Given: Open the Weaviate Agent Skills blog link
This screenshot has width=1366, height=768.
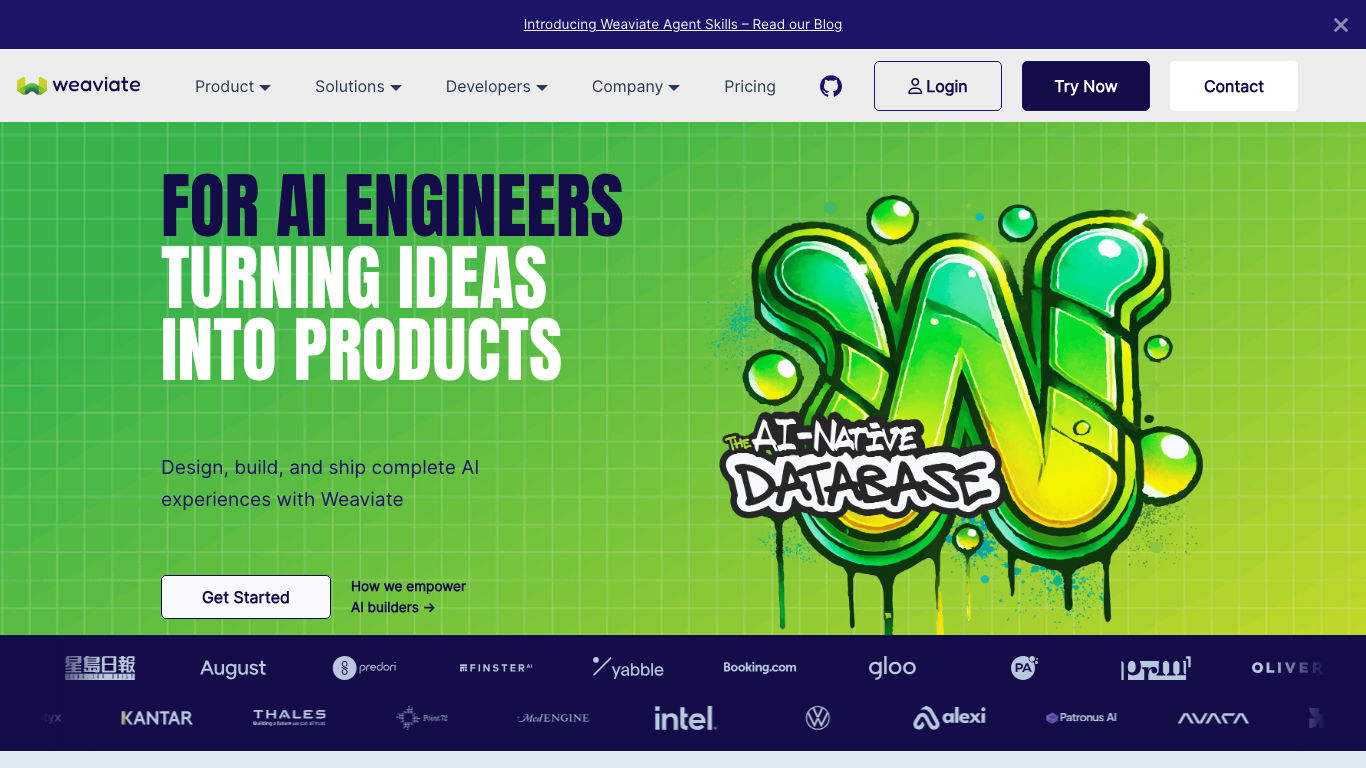Looking at the screenshot, I should coord(683,24).
